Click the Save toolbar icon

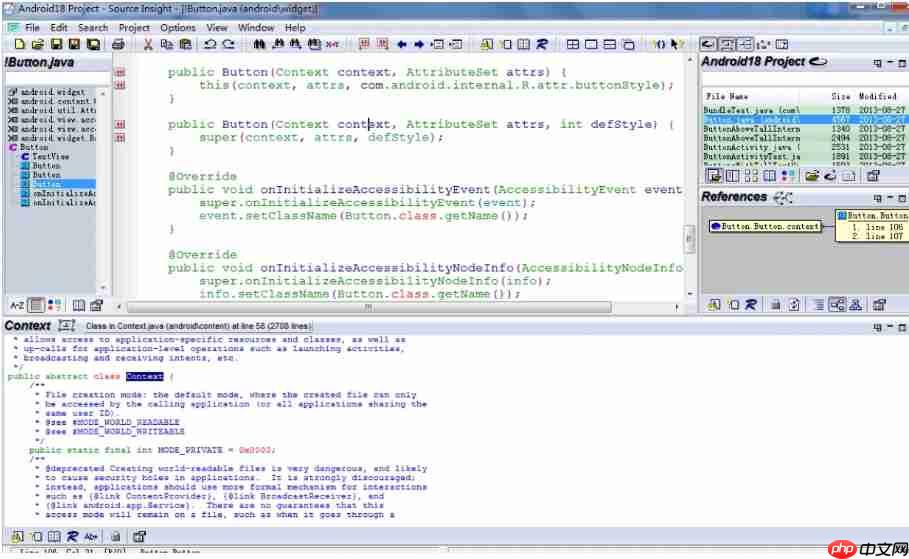tap(56, 44)
